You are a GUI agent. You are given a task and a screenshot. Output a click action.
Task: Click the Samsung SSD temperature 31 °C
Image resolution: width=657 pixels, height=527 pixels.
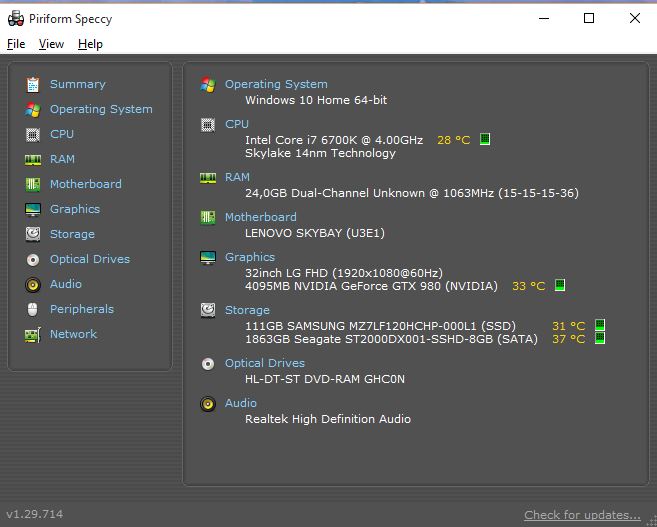(x=568, y=326)
